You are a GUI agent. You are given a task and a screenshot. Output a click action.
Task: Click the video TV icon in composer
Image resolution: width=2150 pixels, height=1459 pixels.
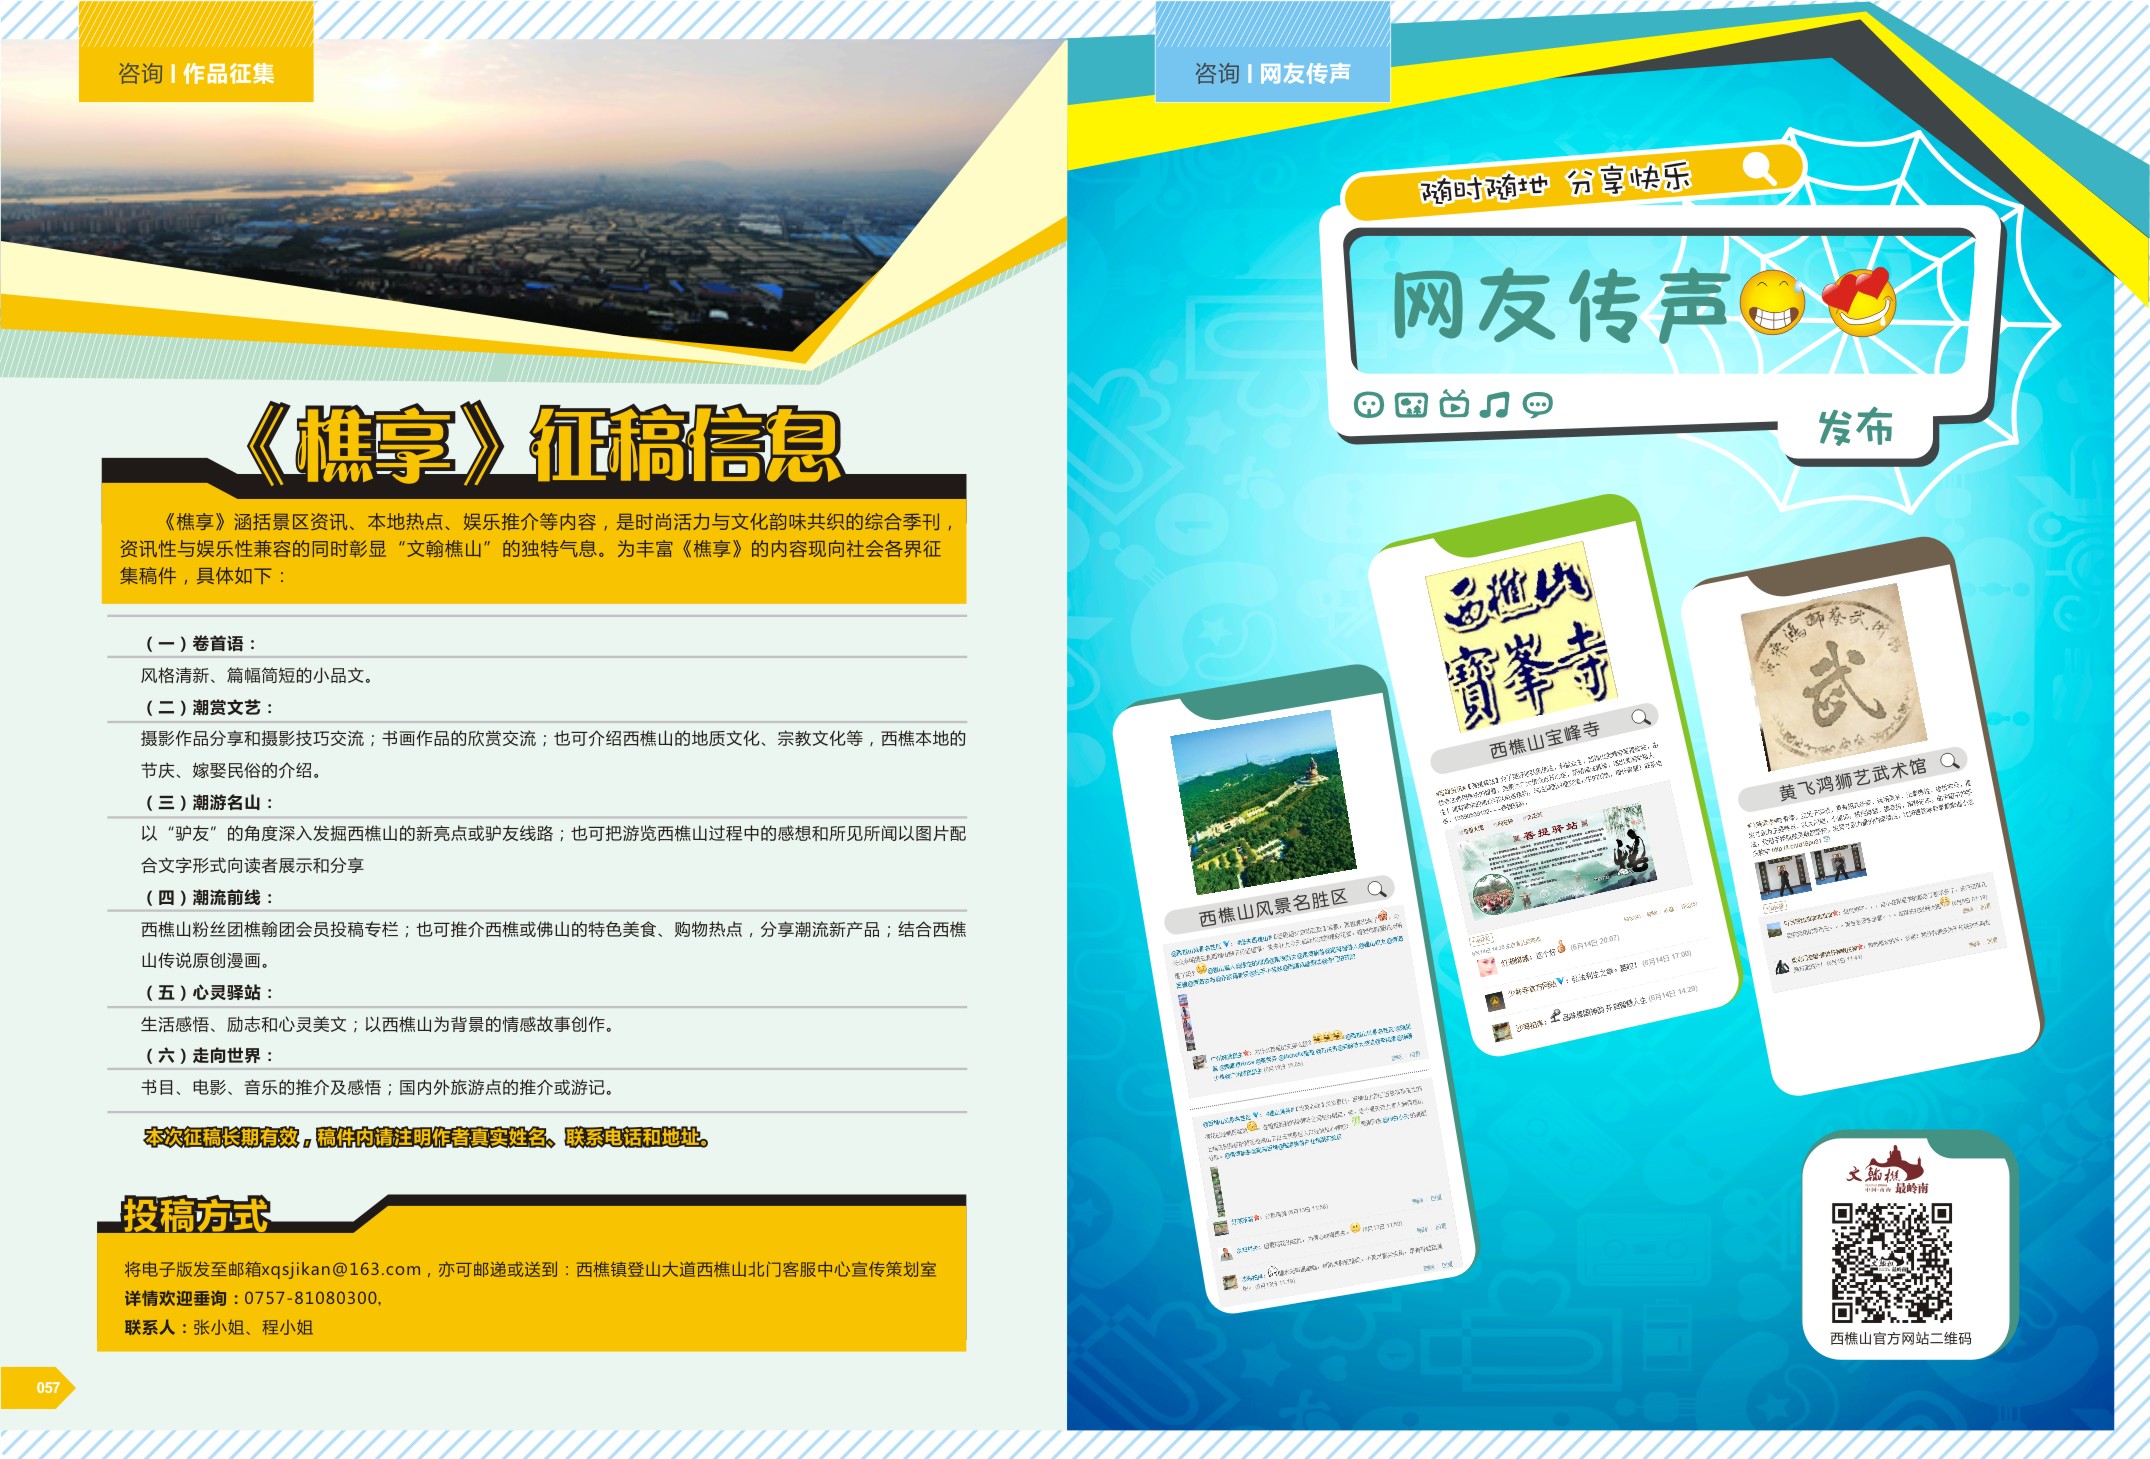pyautogui.click(x=1454, y=404)
